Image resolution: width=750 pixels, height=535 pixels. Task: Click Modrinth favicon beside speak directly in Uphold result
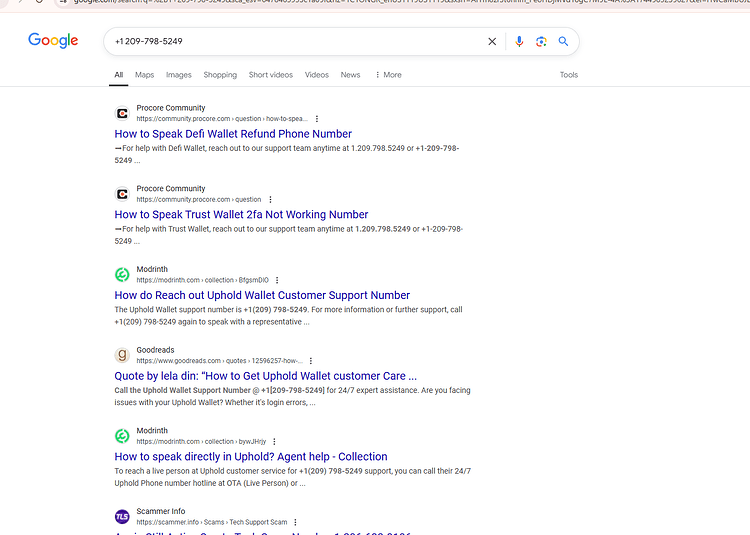122,436
